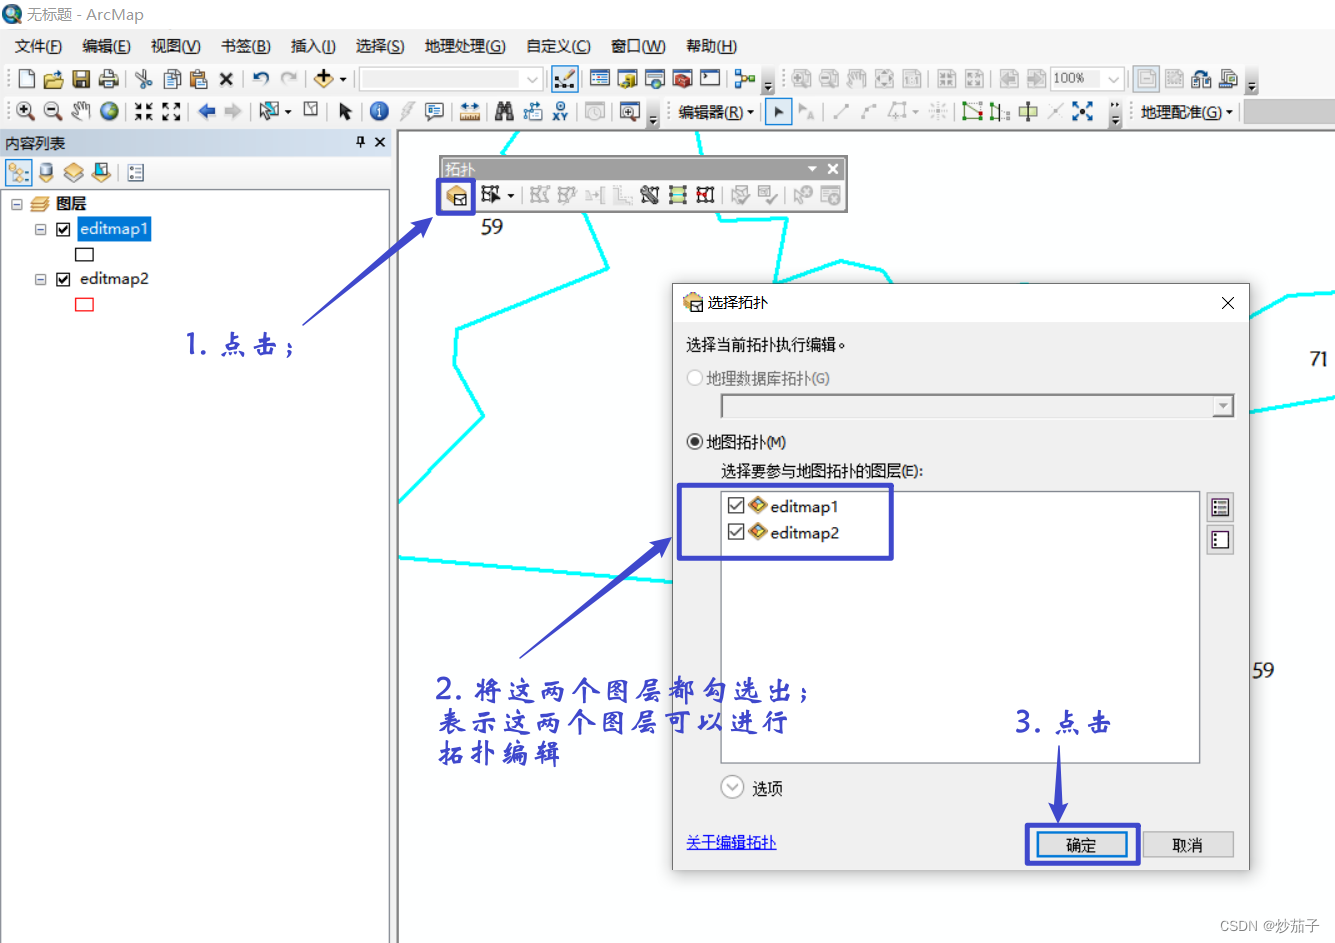Collapse the editmap1 layer tree node
This screenshot has width=1335, height=943.
pos(41,229)
